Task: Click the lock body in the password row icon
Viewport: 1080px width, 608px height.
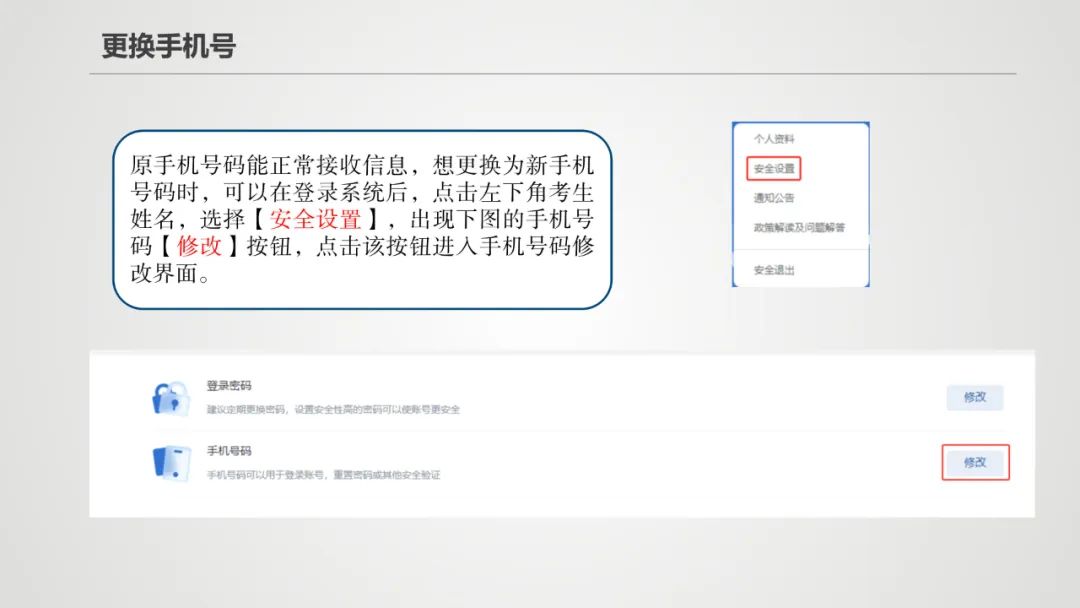Action: (170, 403)
